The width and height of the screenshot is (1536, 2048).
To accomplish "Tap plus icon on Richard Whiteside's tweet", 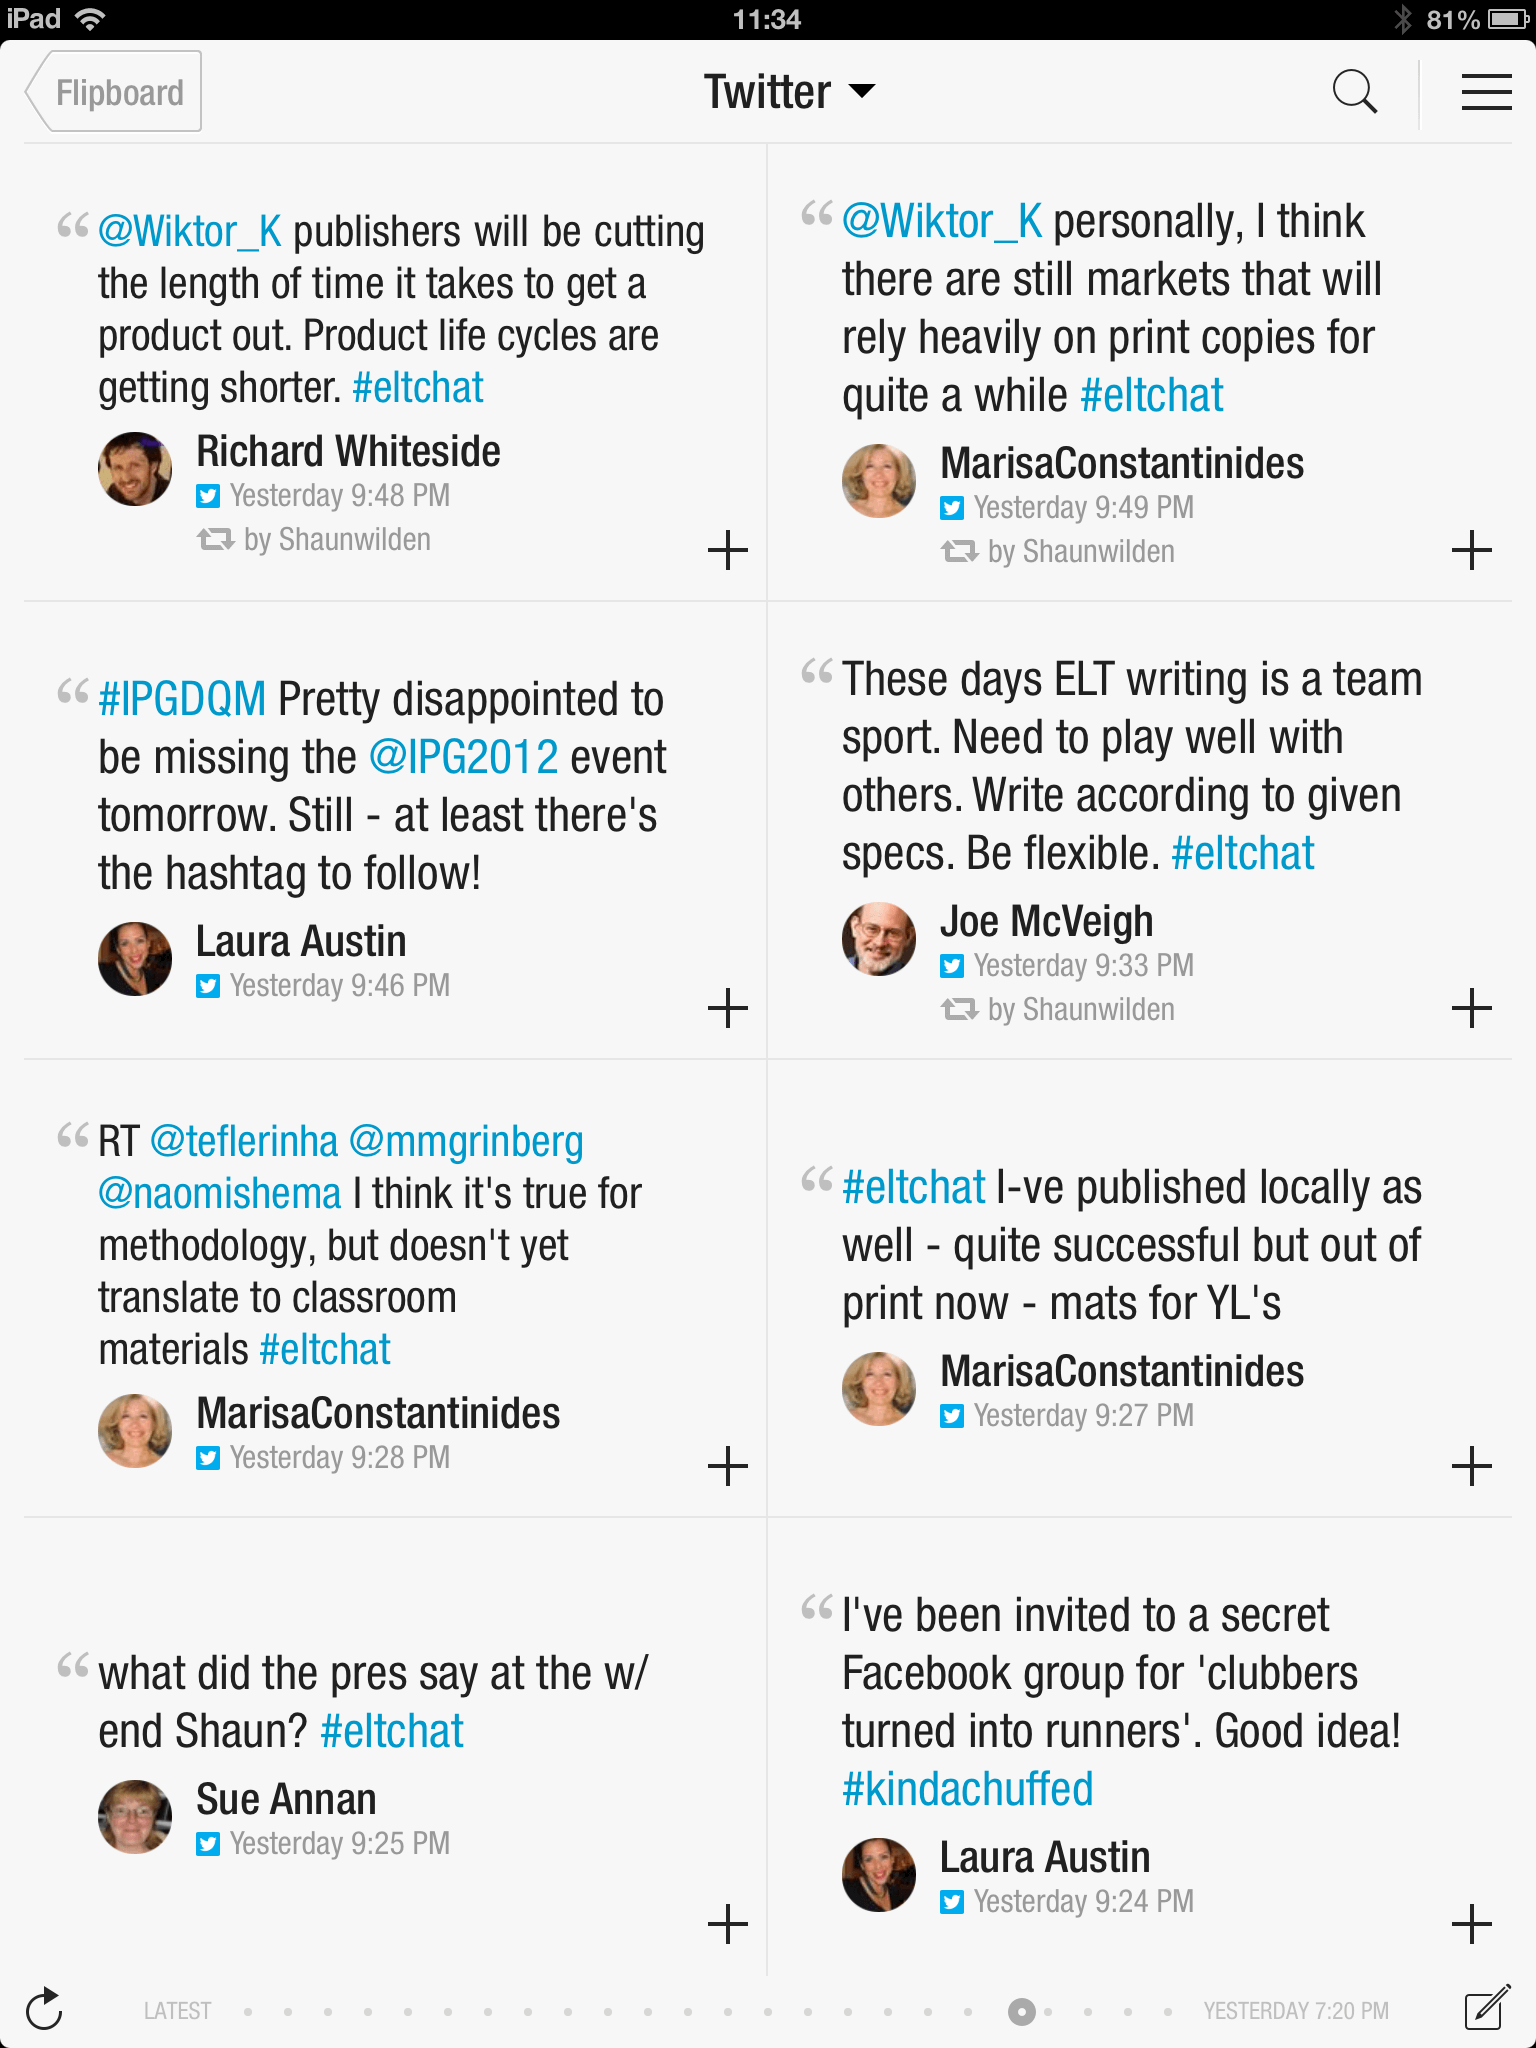I will (x=728, y=550).
